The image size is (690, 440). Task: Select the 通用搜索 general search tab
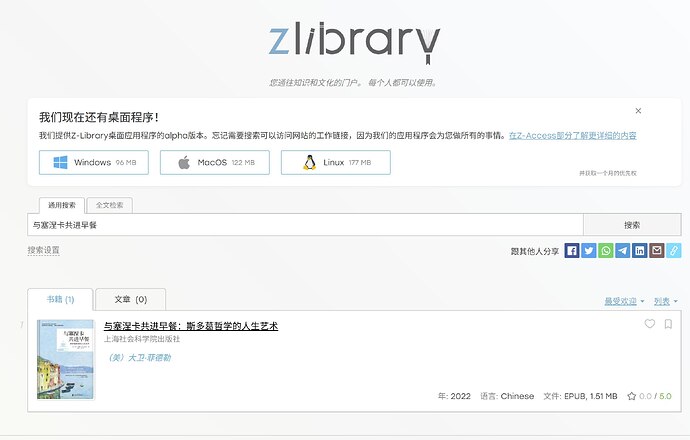tap(62, 205)
